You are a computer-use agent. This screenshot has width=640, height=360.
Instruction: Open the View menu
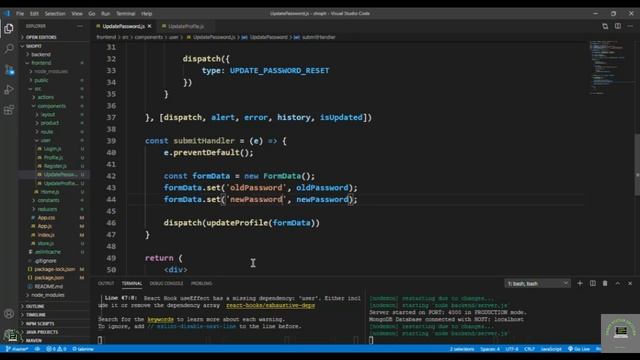(x=77, y=13)
